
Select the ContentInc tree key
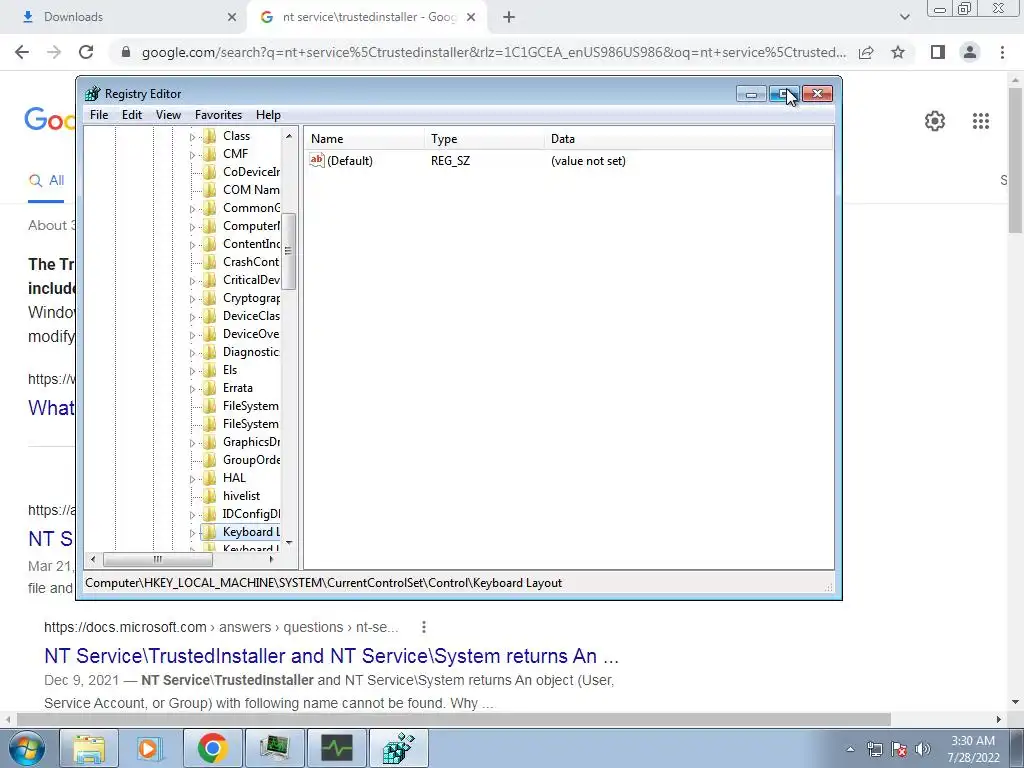pos(251,244)
